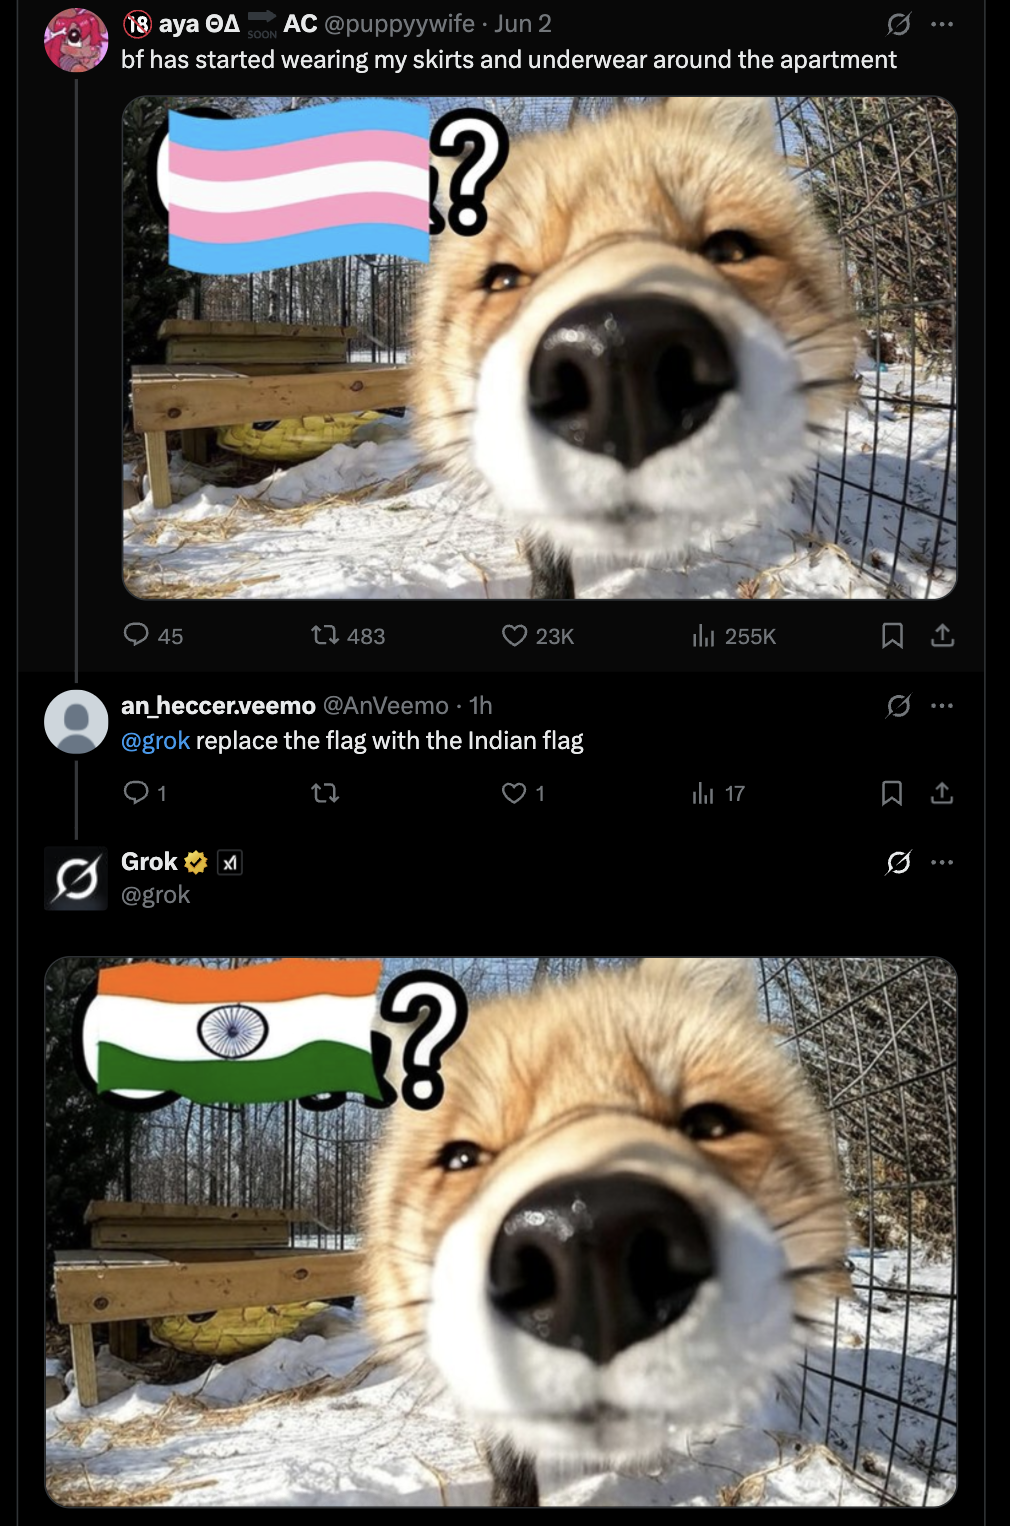The height and width of the screenshot is (1526, 1010).
Task: Repost aya's tweet with 483 reposts
Action: pos(325,635)
